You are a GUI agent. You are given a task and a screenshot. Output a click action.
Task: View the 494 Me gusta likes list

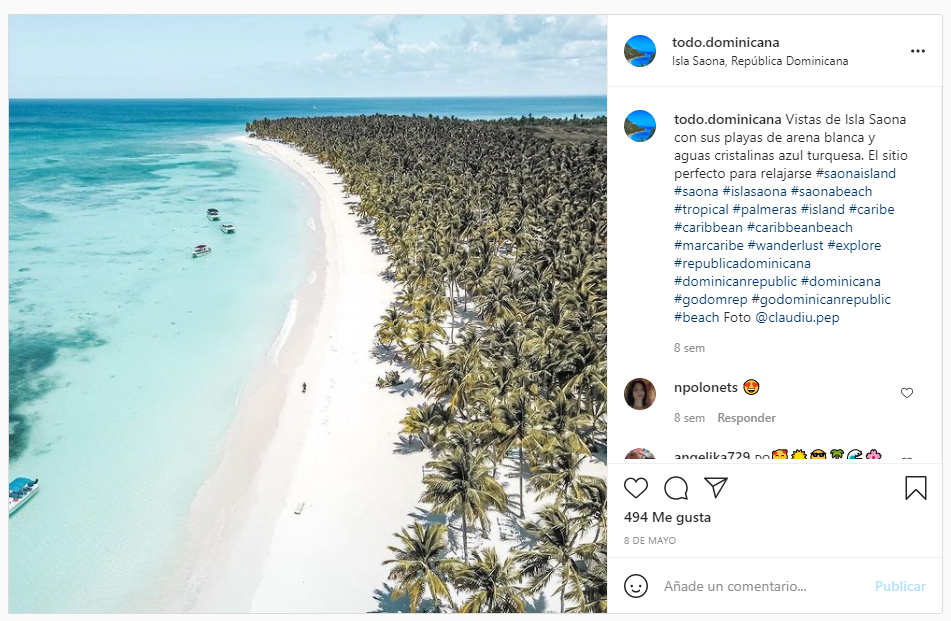[667, 518]
